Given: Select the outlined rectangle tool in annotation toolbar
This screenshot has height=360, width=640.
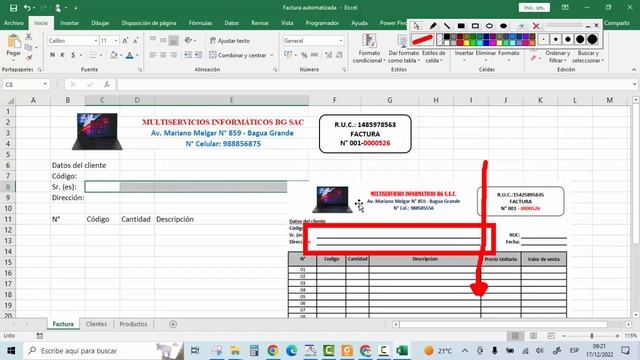Looking at the screenshot, I should (x=475, y=26).
